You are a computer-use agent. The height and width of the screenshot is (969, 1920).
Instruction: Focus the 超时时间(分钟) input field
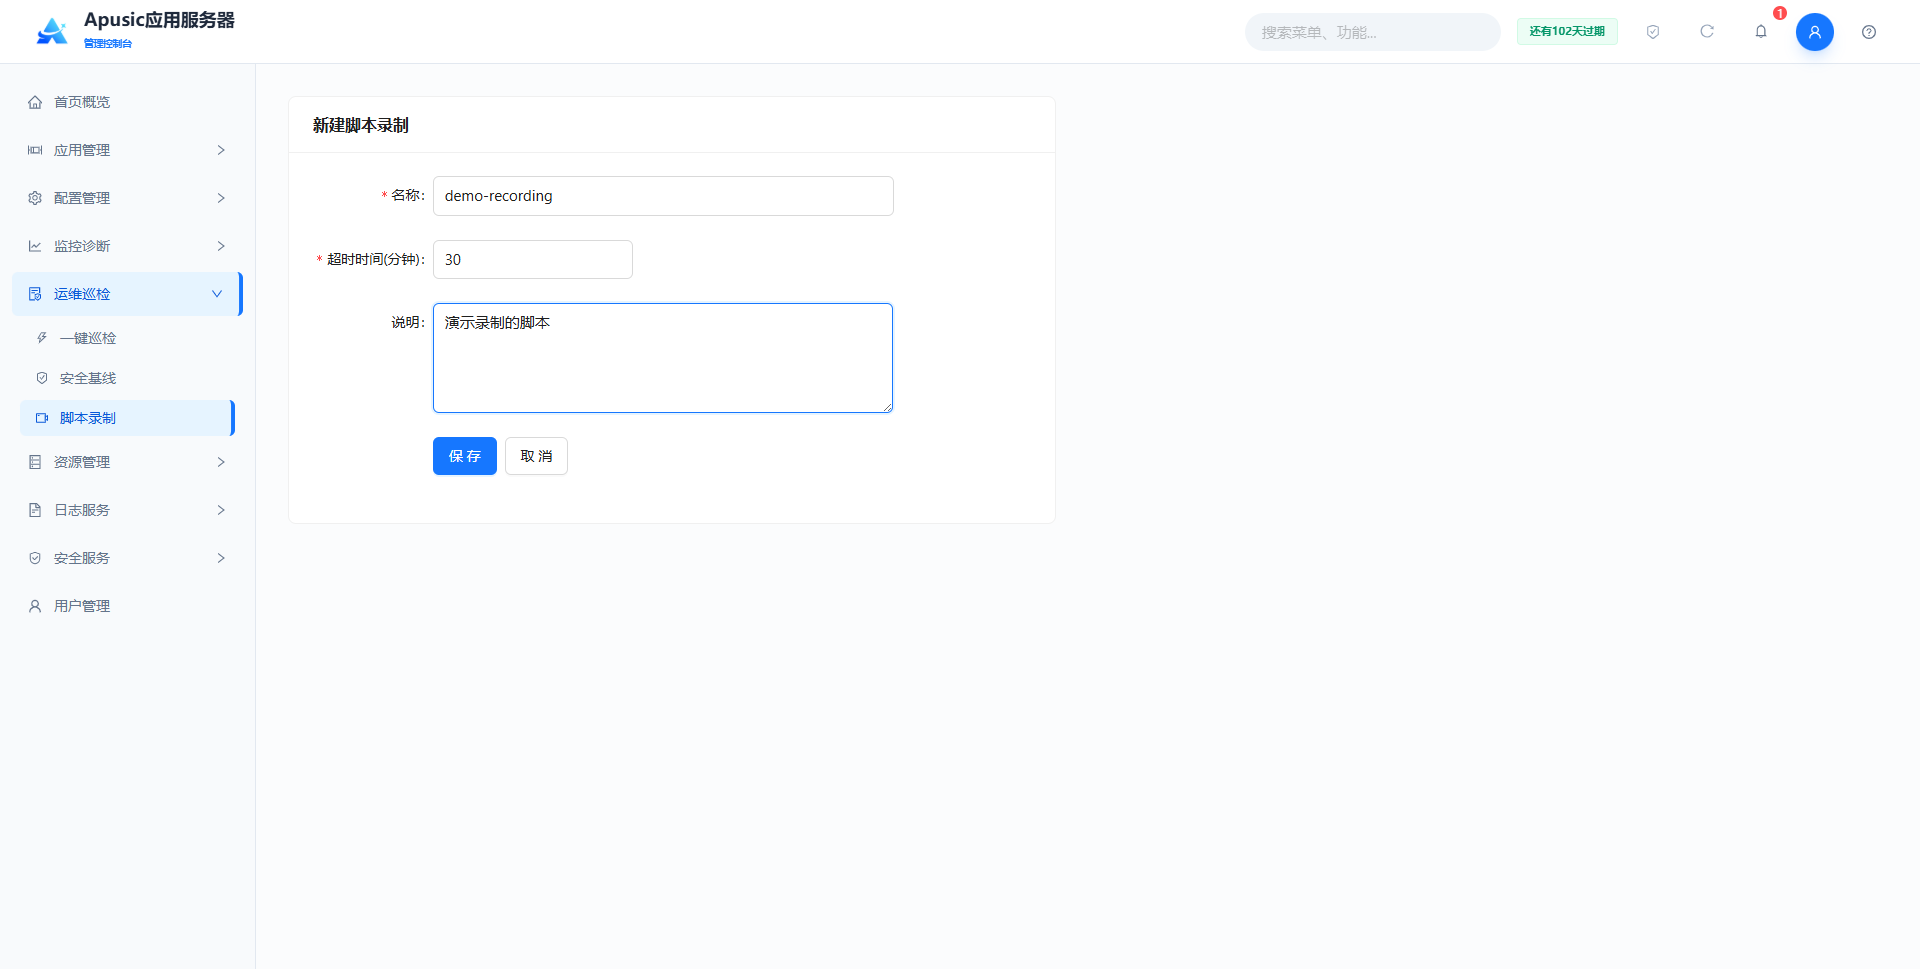coord(533,260)
